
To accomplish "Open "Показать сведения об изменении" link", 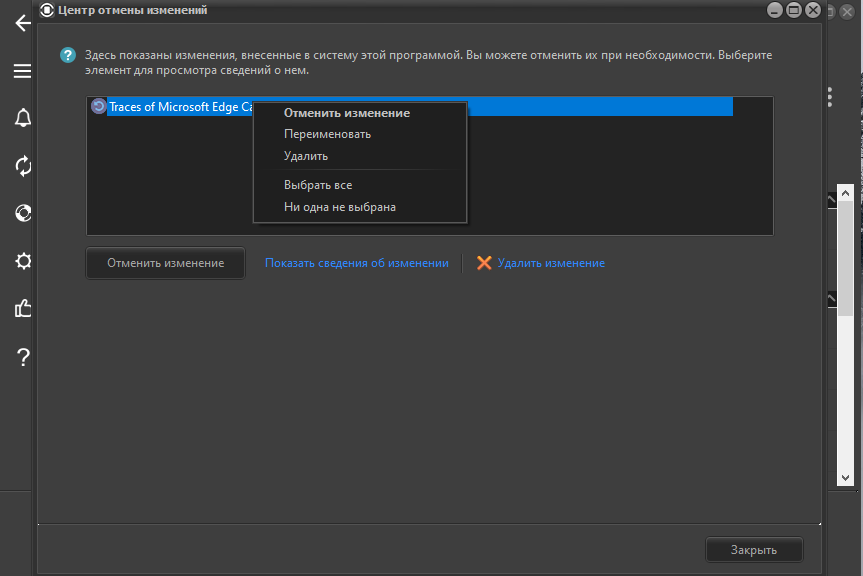I will tap(356, 263).
